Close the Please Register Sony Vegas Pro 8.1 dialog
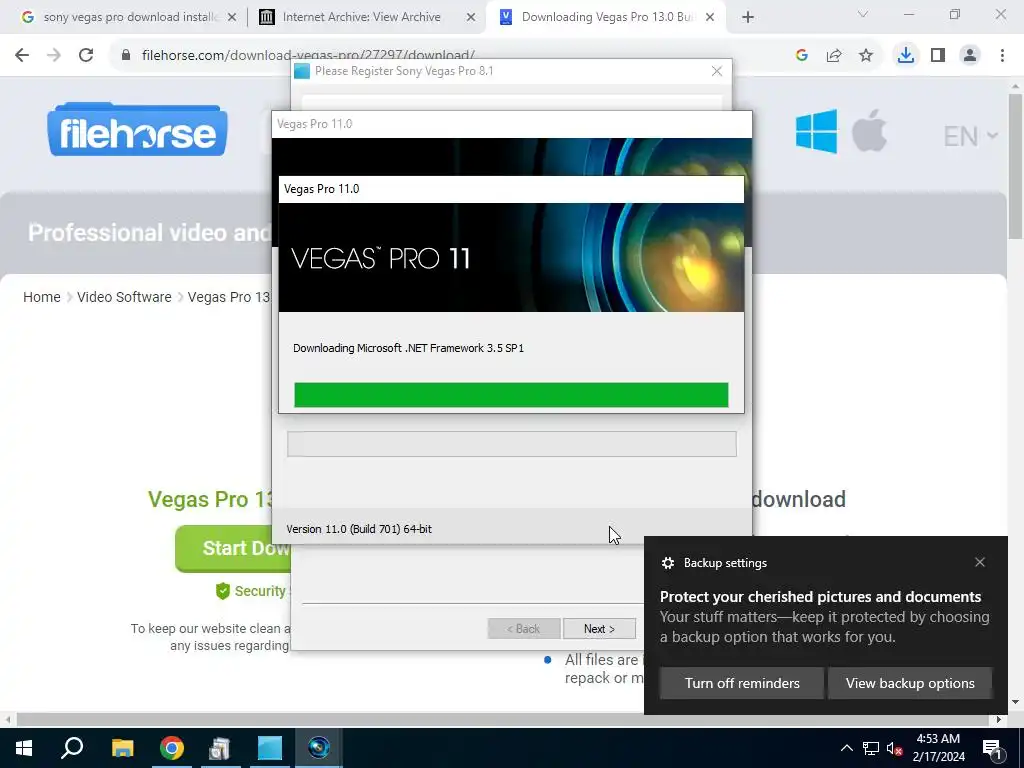 coord(716,71)
